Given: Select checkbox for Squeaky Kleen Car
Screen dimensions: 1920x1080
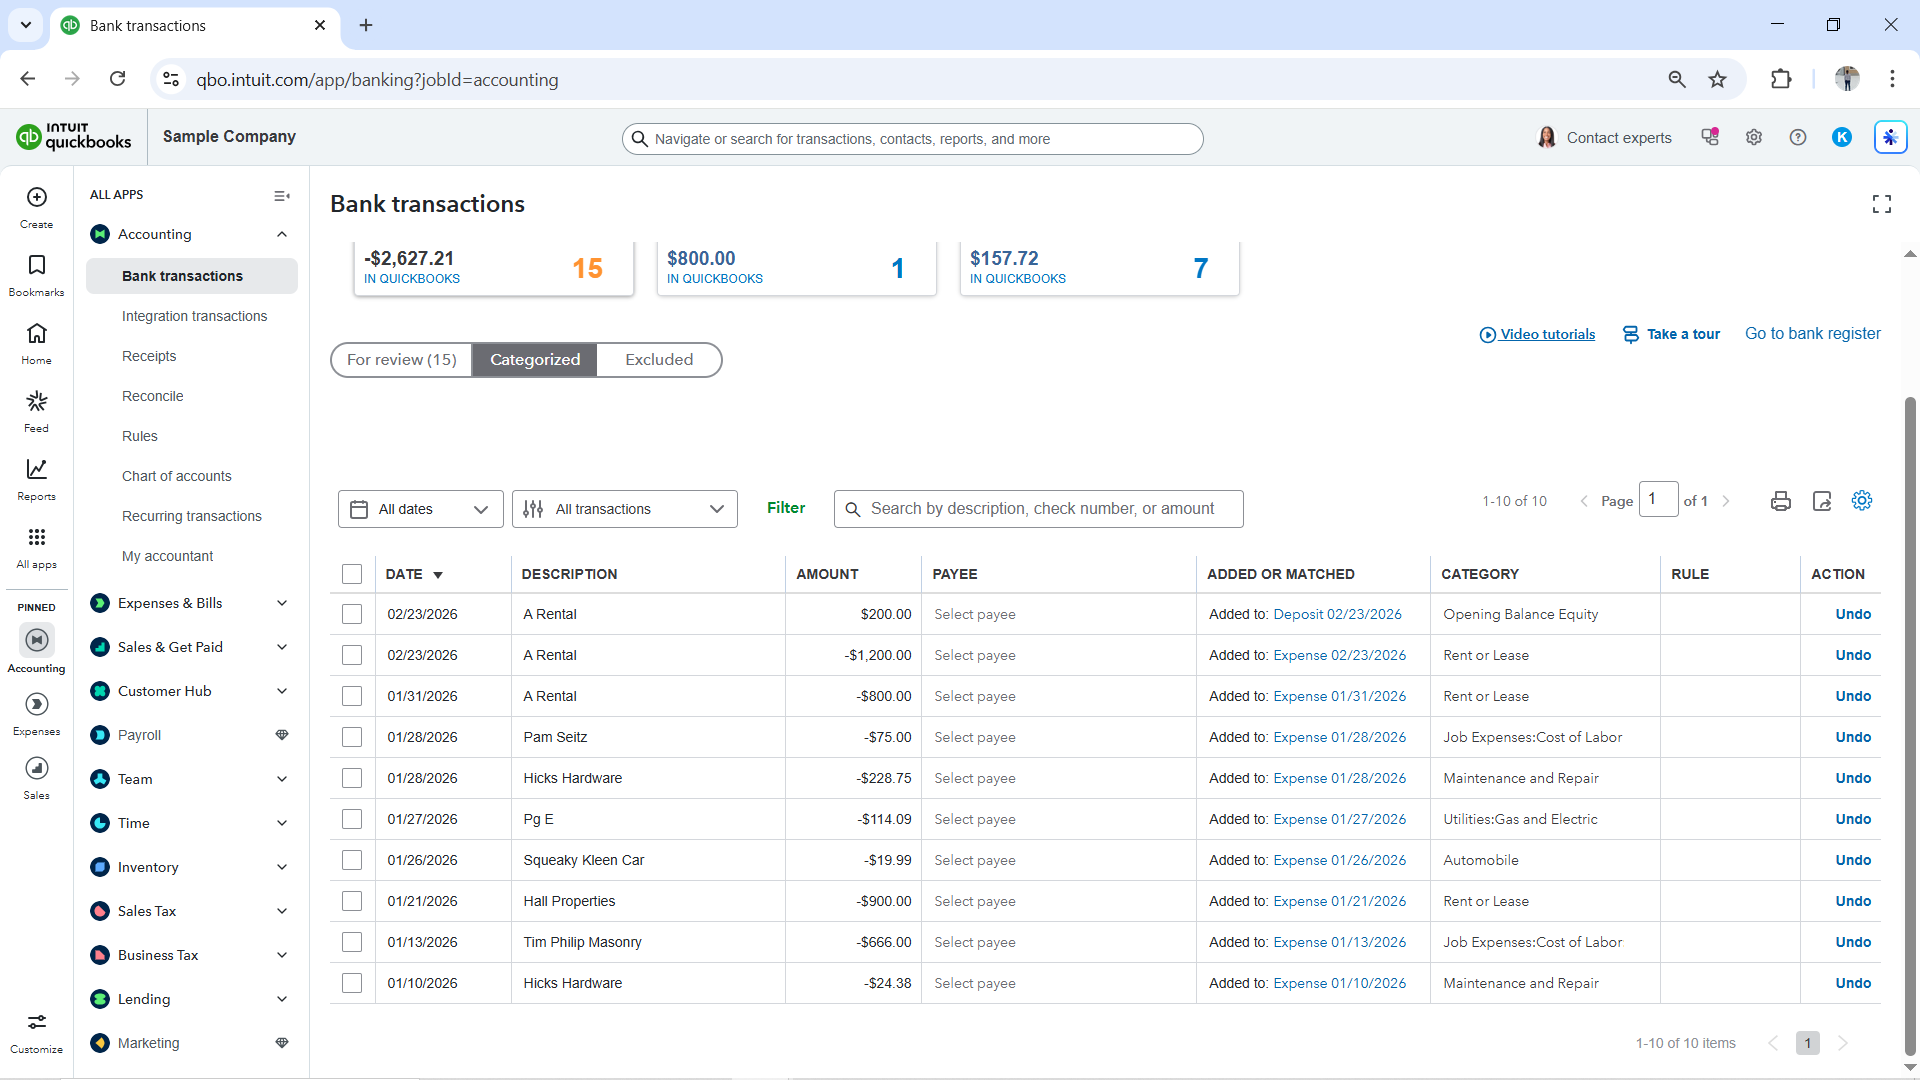Looking at the screenshot, I should pos(352,860).
